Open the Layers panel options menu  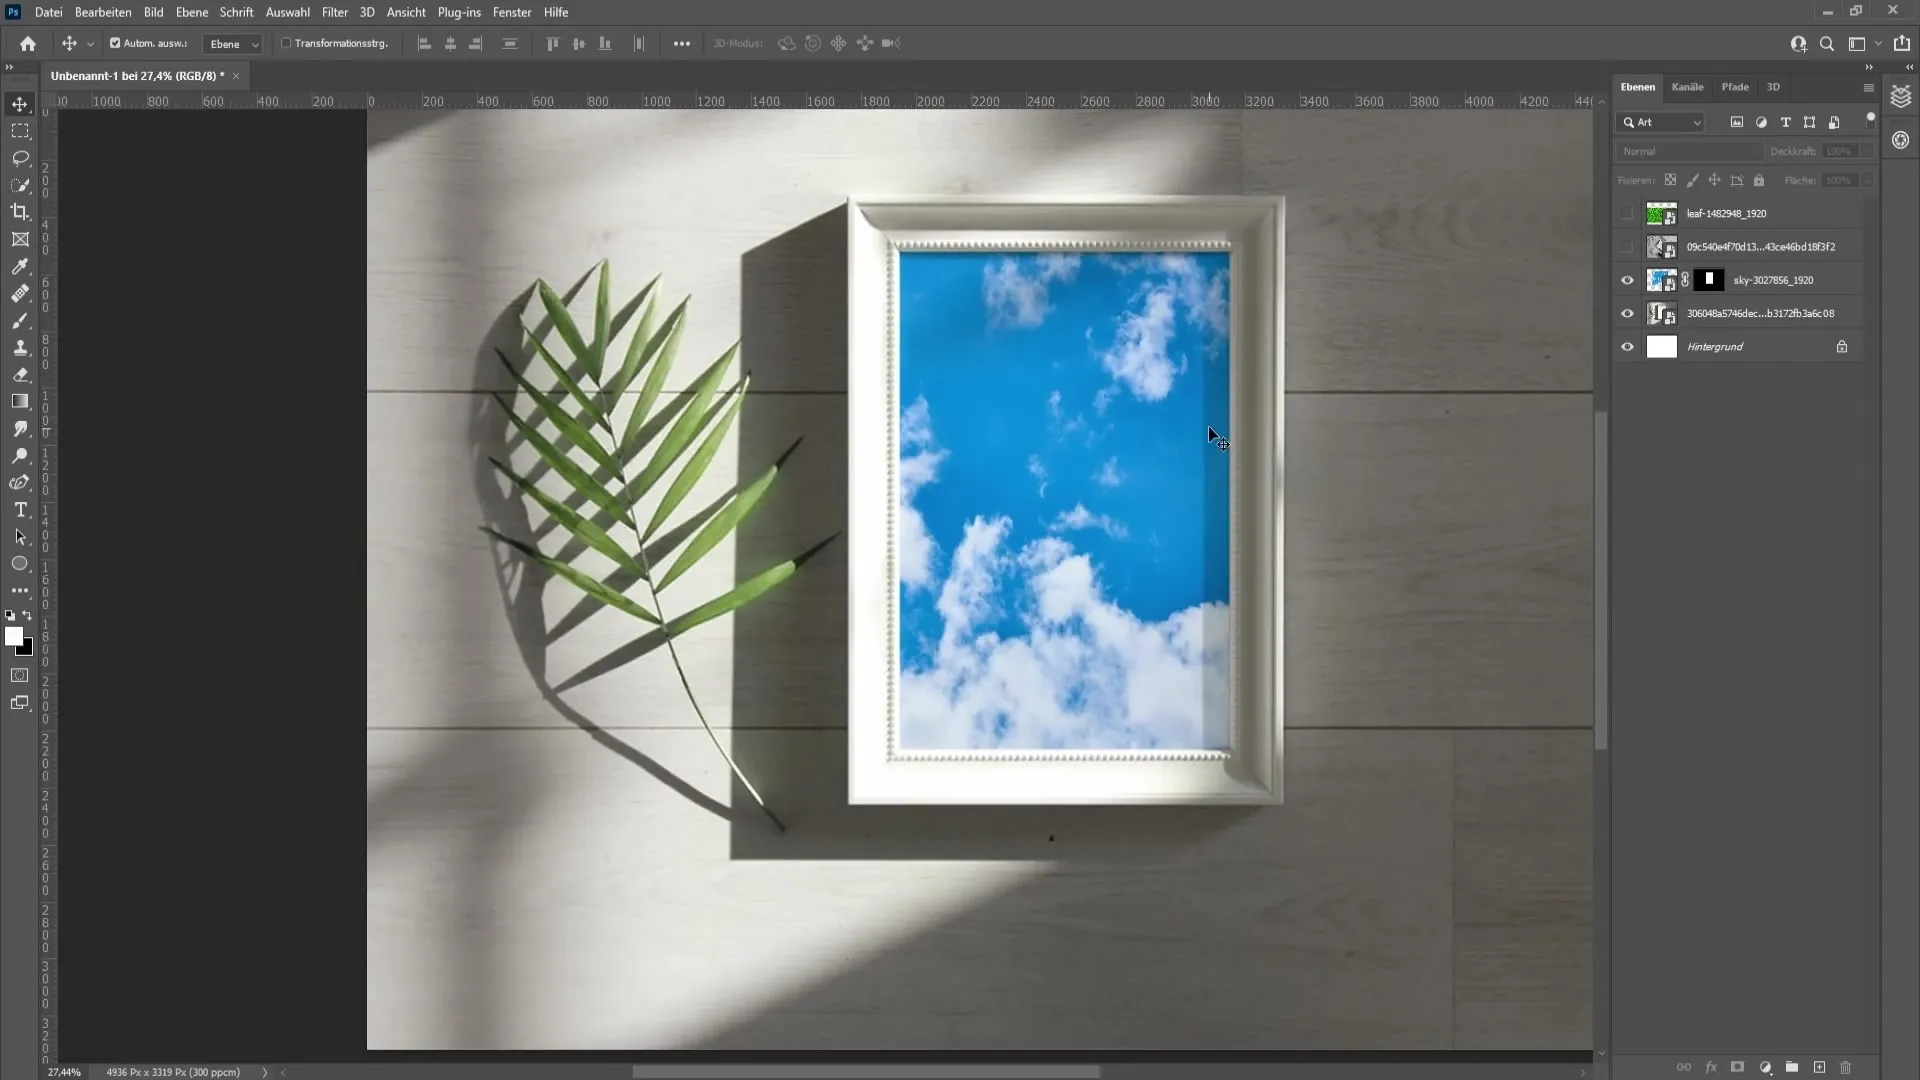[x=1868, y=88]
